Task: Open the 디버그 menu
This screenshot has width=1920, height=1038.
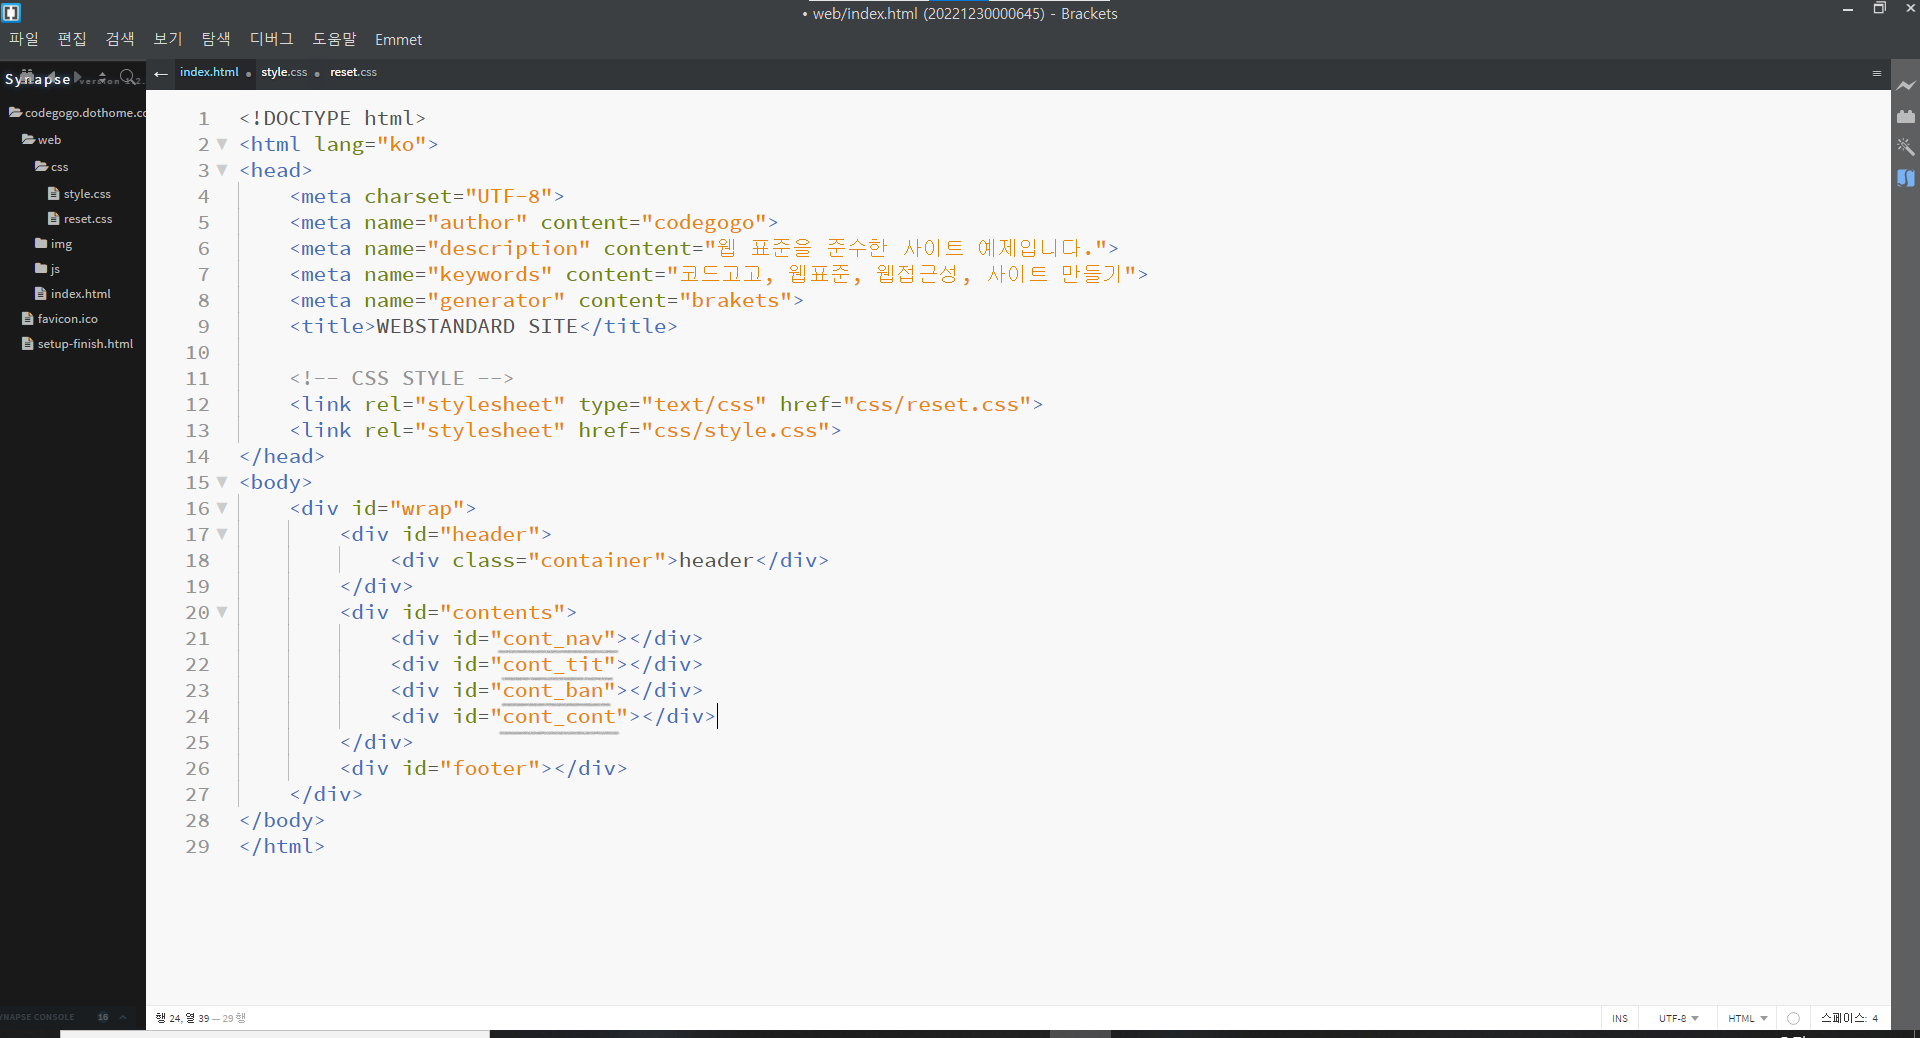Action: click(271, 39)
